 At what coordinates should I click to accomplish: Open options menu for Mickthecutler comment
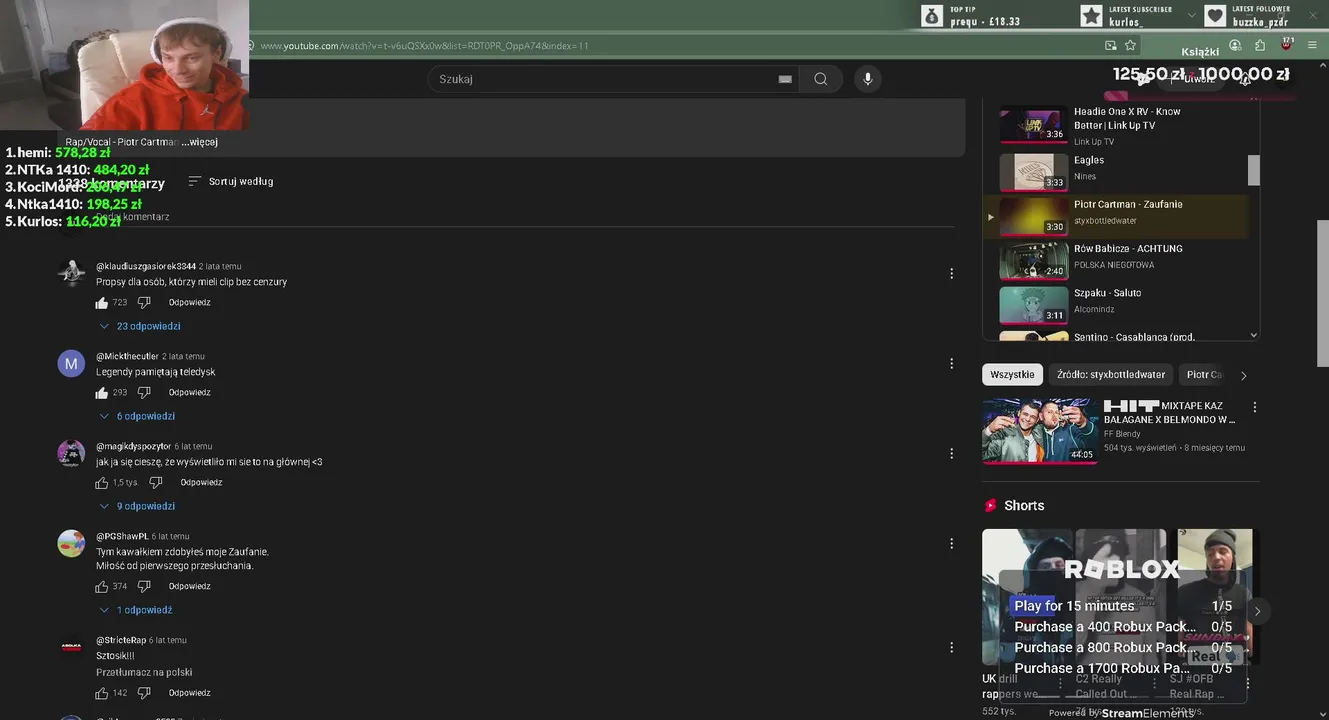coord(951,363)
